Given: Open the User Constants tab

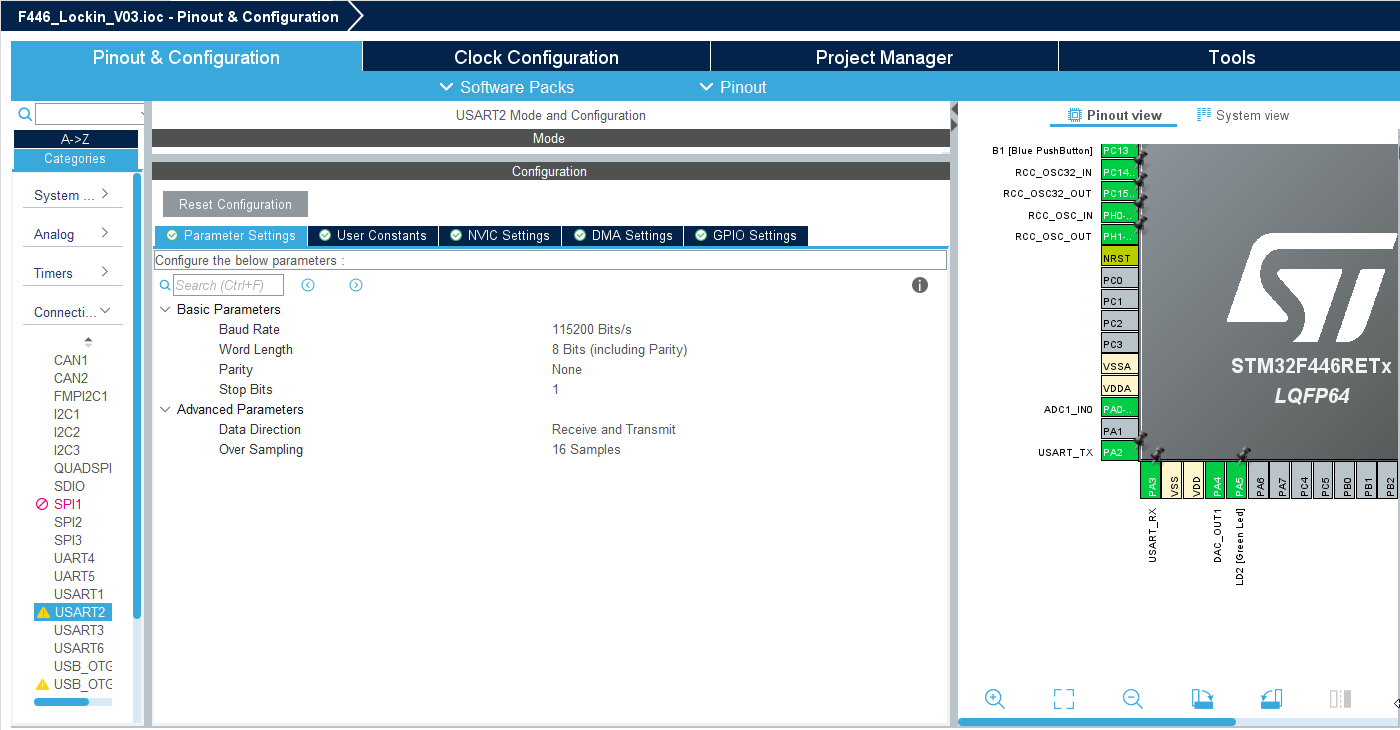Looking at the screenshot, I should (x=373, y=236).
